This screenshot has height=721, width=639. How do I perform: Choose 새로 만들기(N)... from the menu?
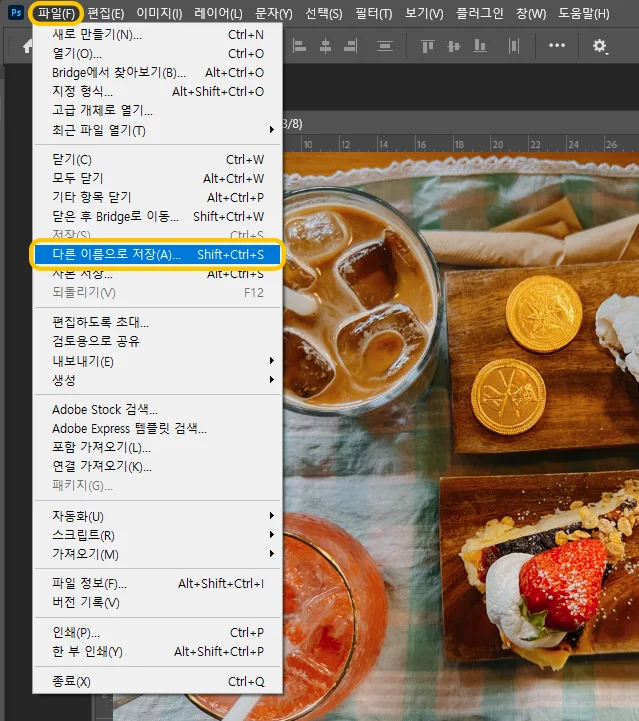pyautogui.click(x=158, y=34)
